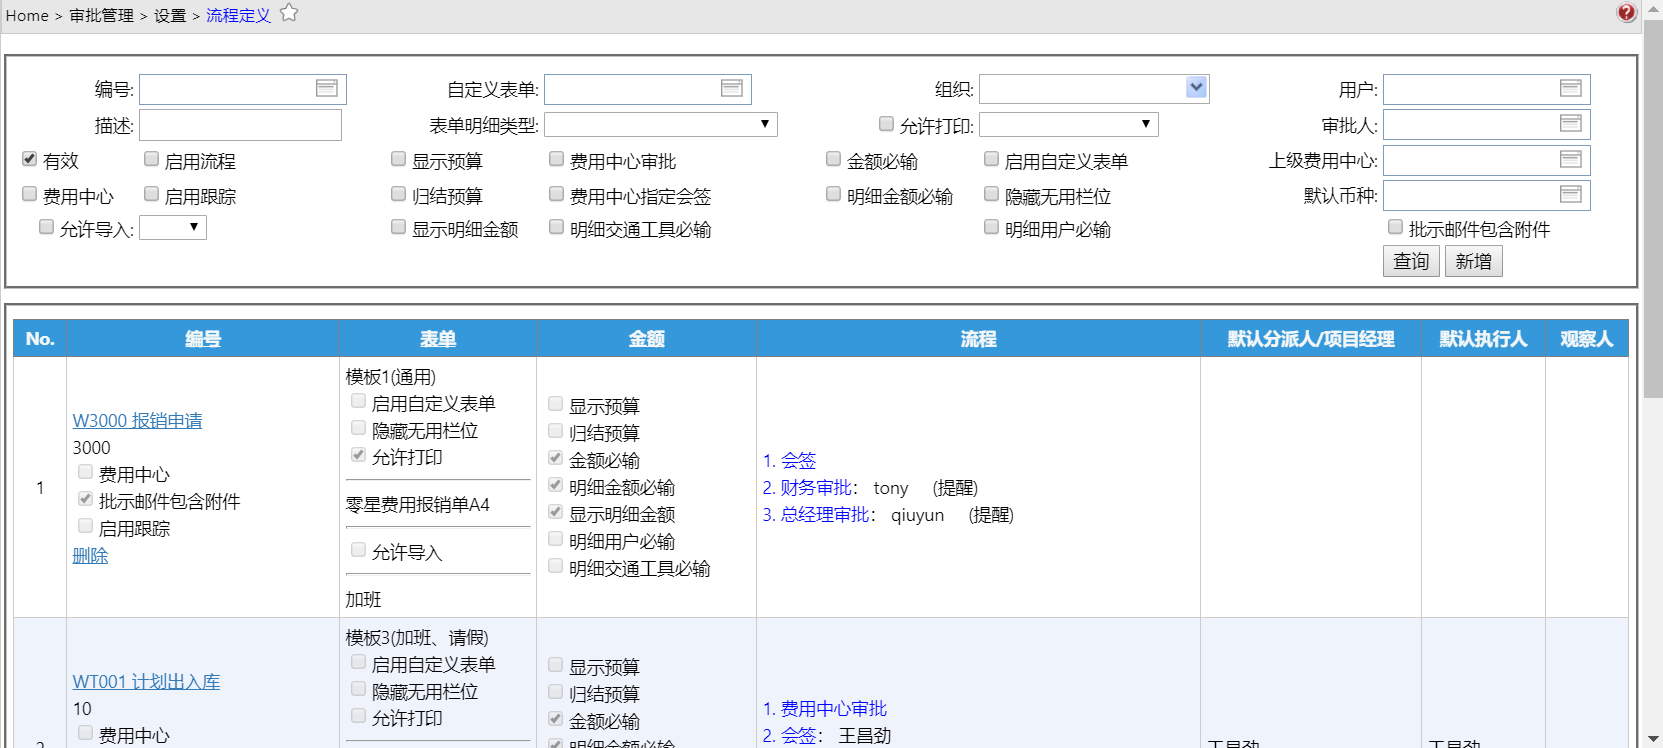The width and height of the screenshot is (1663, 748).
Task: Click the 默认执行人 column header
Action: click(x=1483, y=339)
